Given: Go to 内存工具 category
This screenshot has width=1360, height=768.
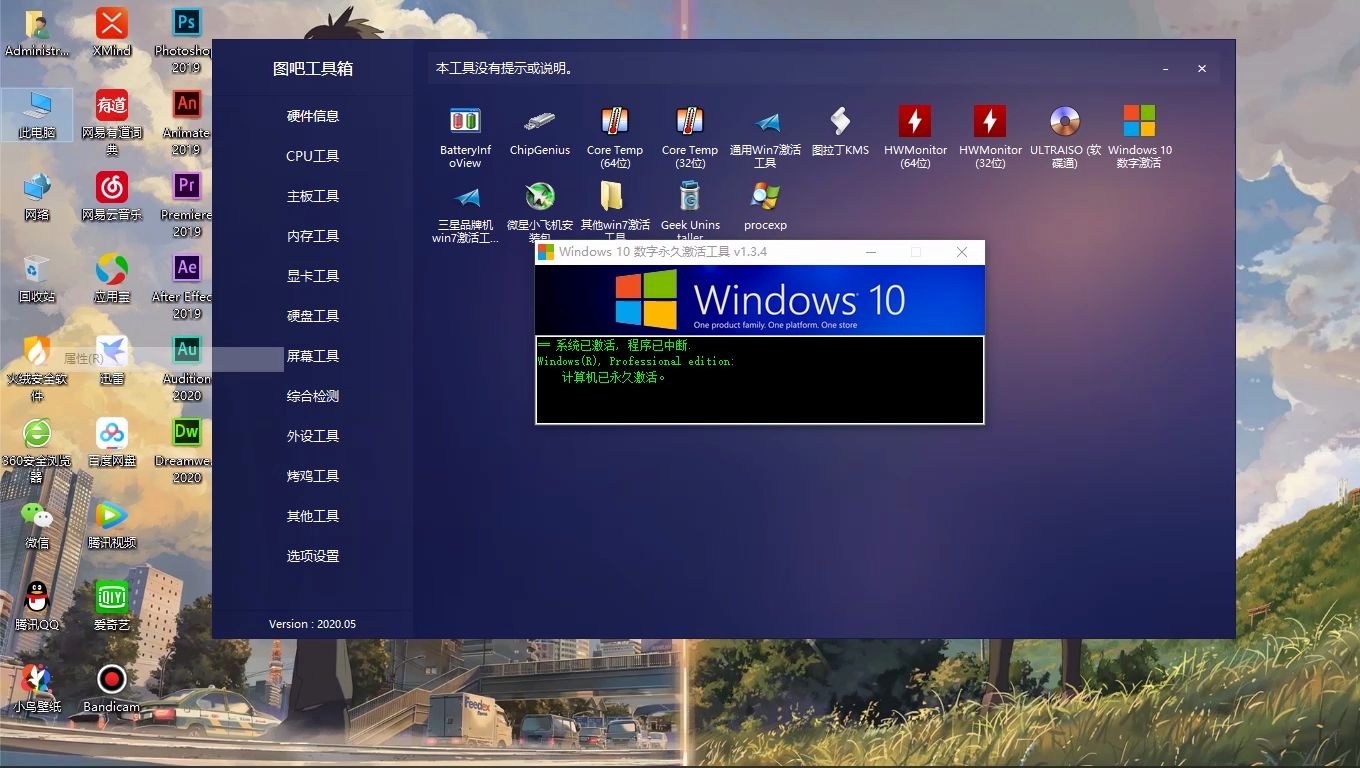Looking at the screenshot, I should [313, 236].
